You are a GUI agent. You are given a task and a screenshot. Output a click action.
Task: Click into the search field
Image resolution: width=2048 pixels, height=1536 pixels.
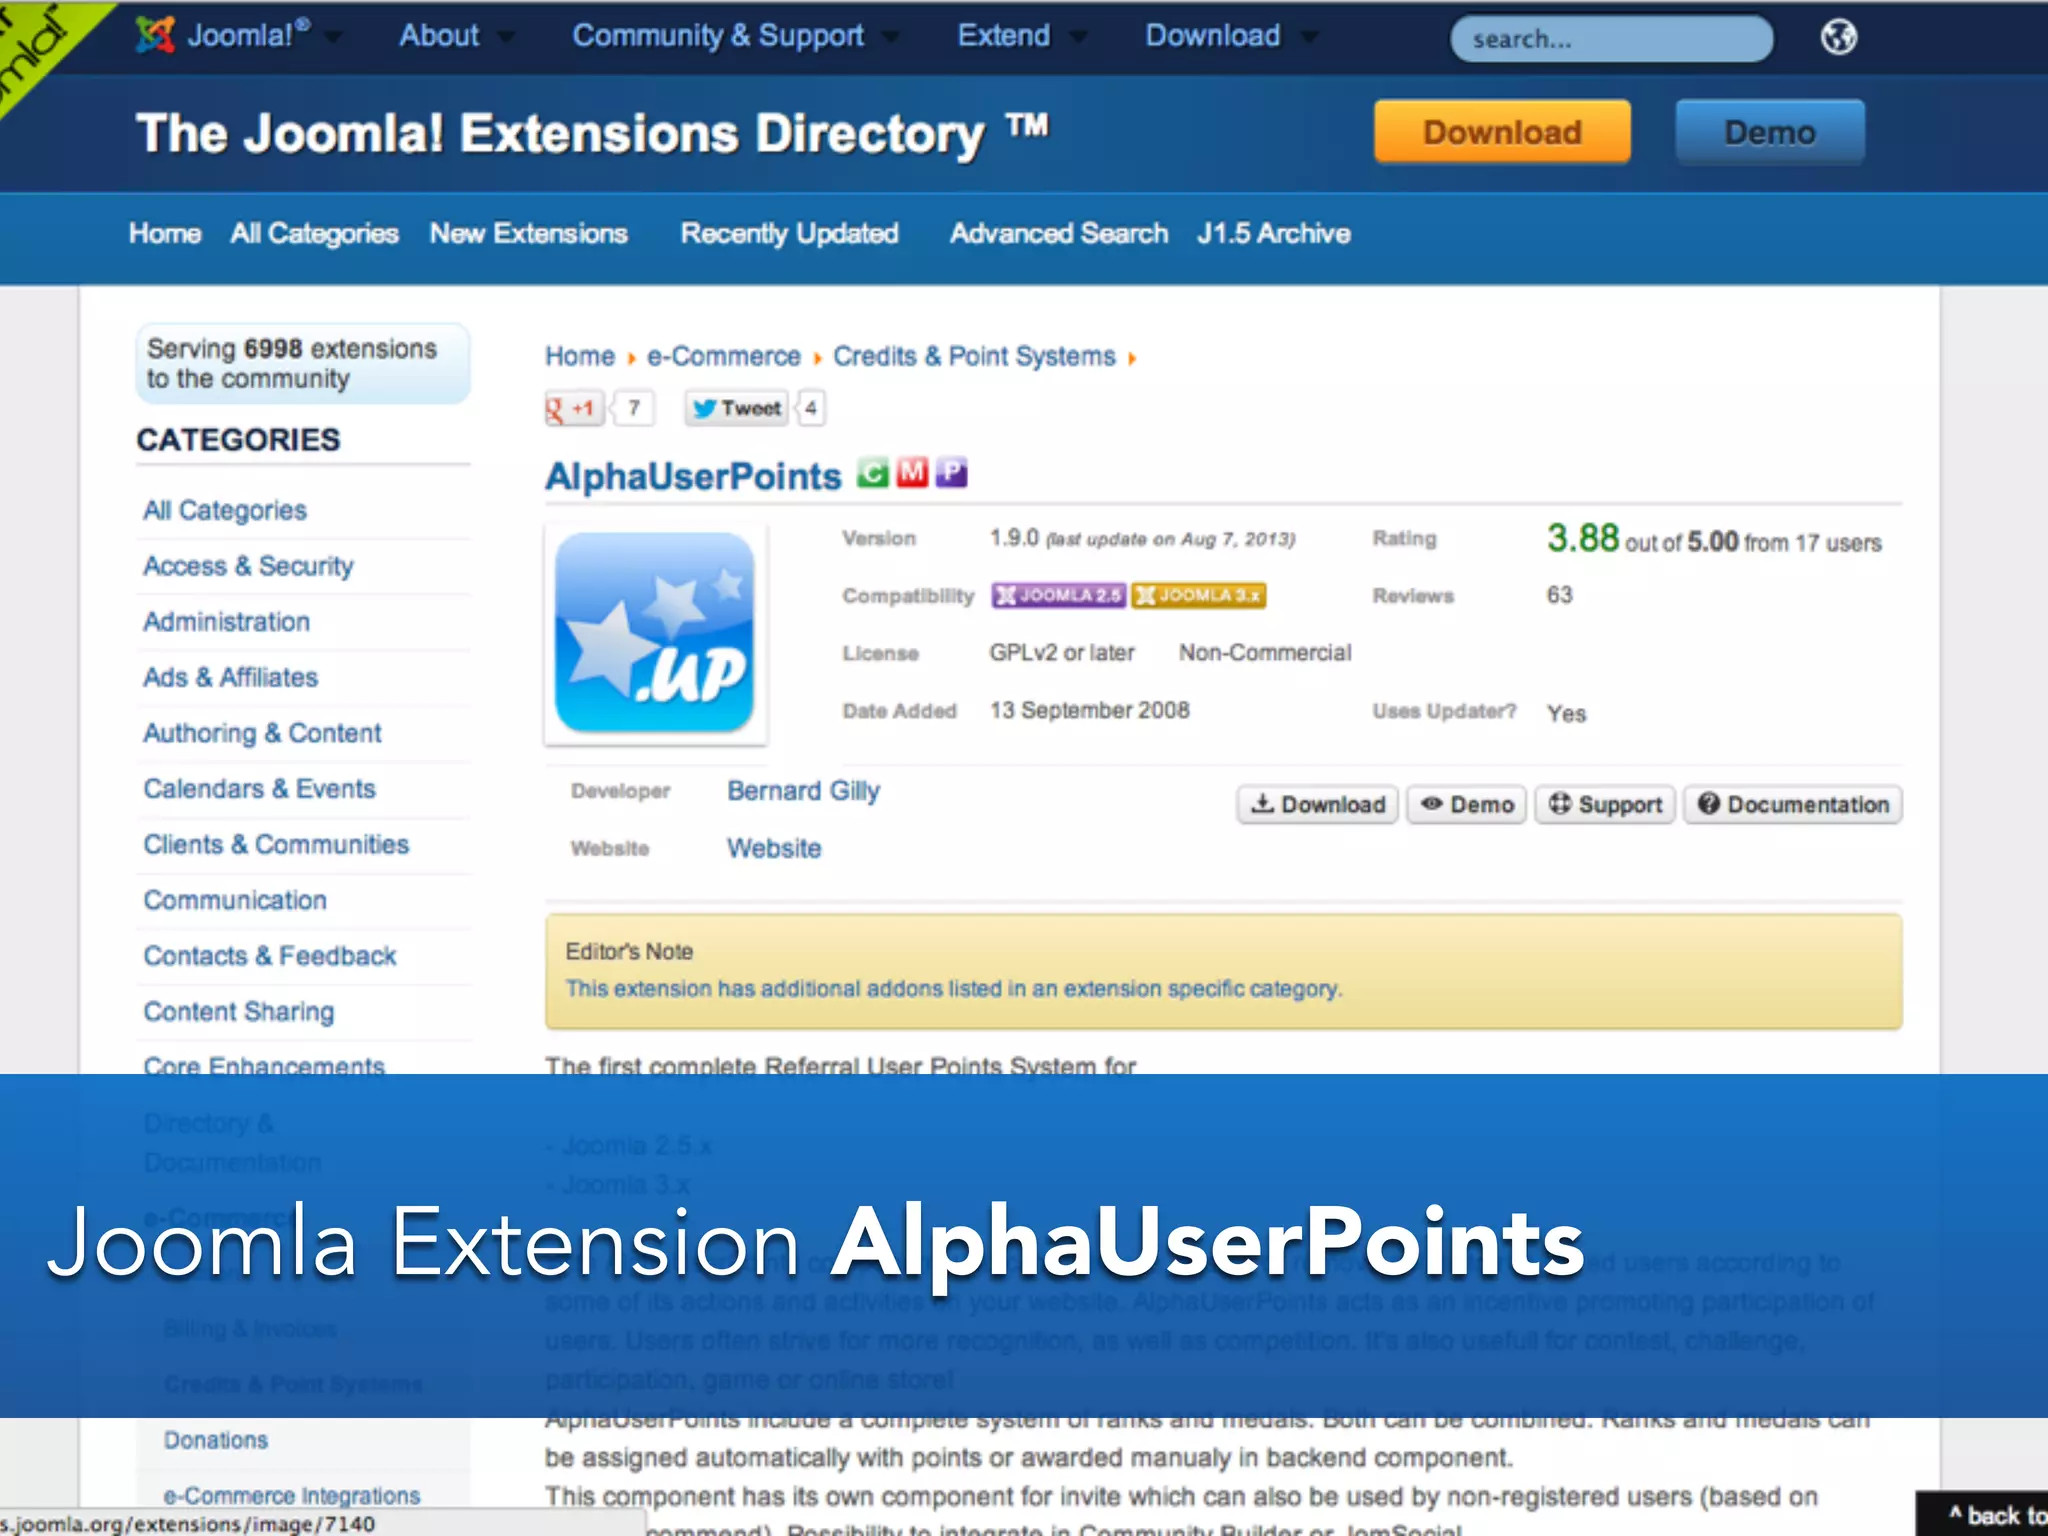(1611, 39)
